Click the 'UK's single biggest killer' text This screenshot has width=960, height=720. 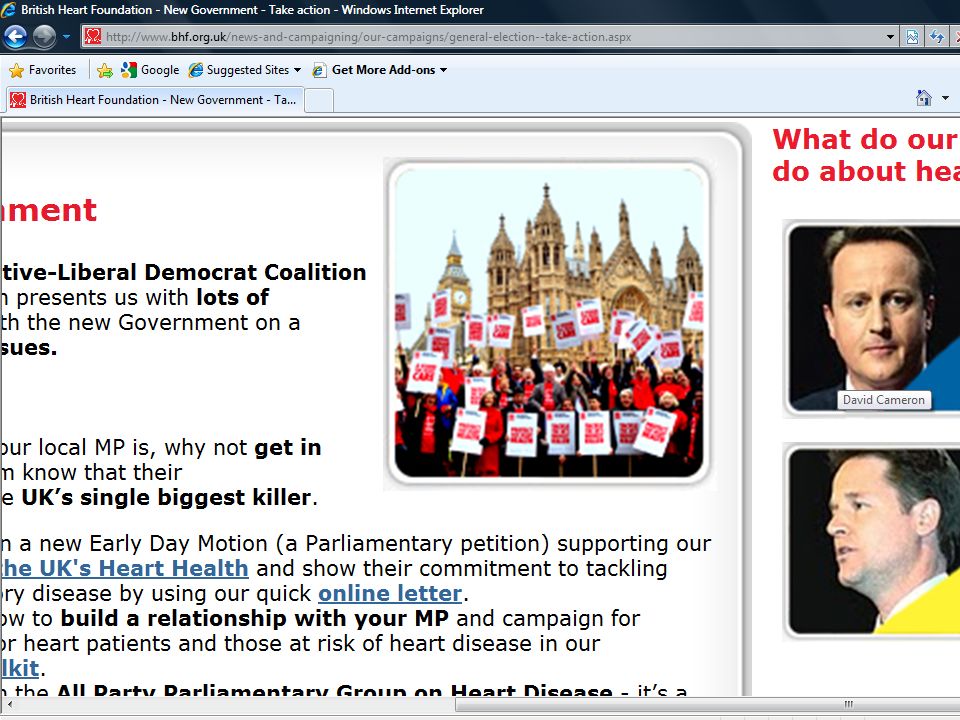click(166, 497)
